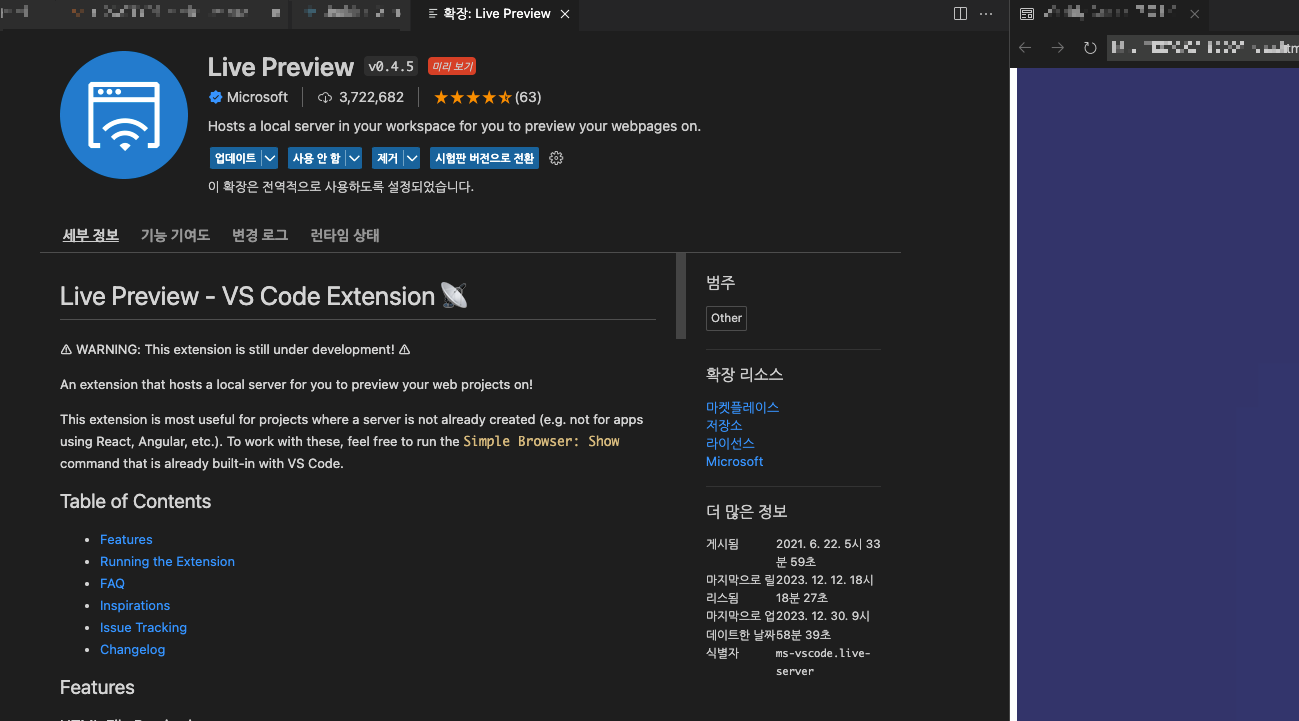Open the 저장소 resource link
Viewport: 1299px width, 721px height.
pos(724,425)
